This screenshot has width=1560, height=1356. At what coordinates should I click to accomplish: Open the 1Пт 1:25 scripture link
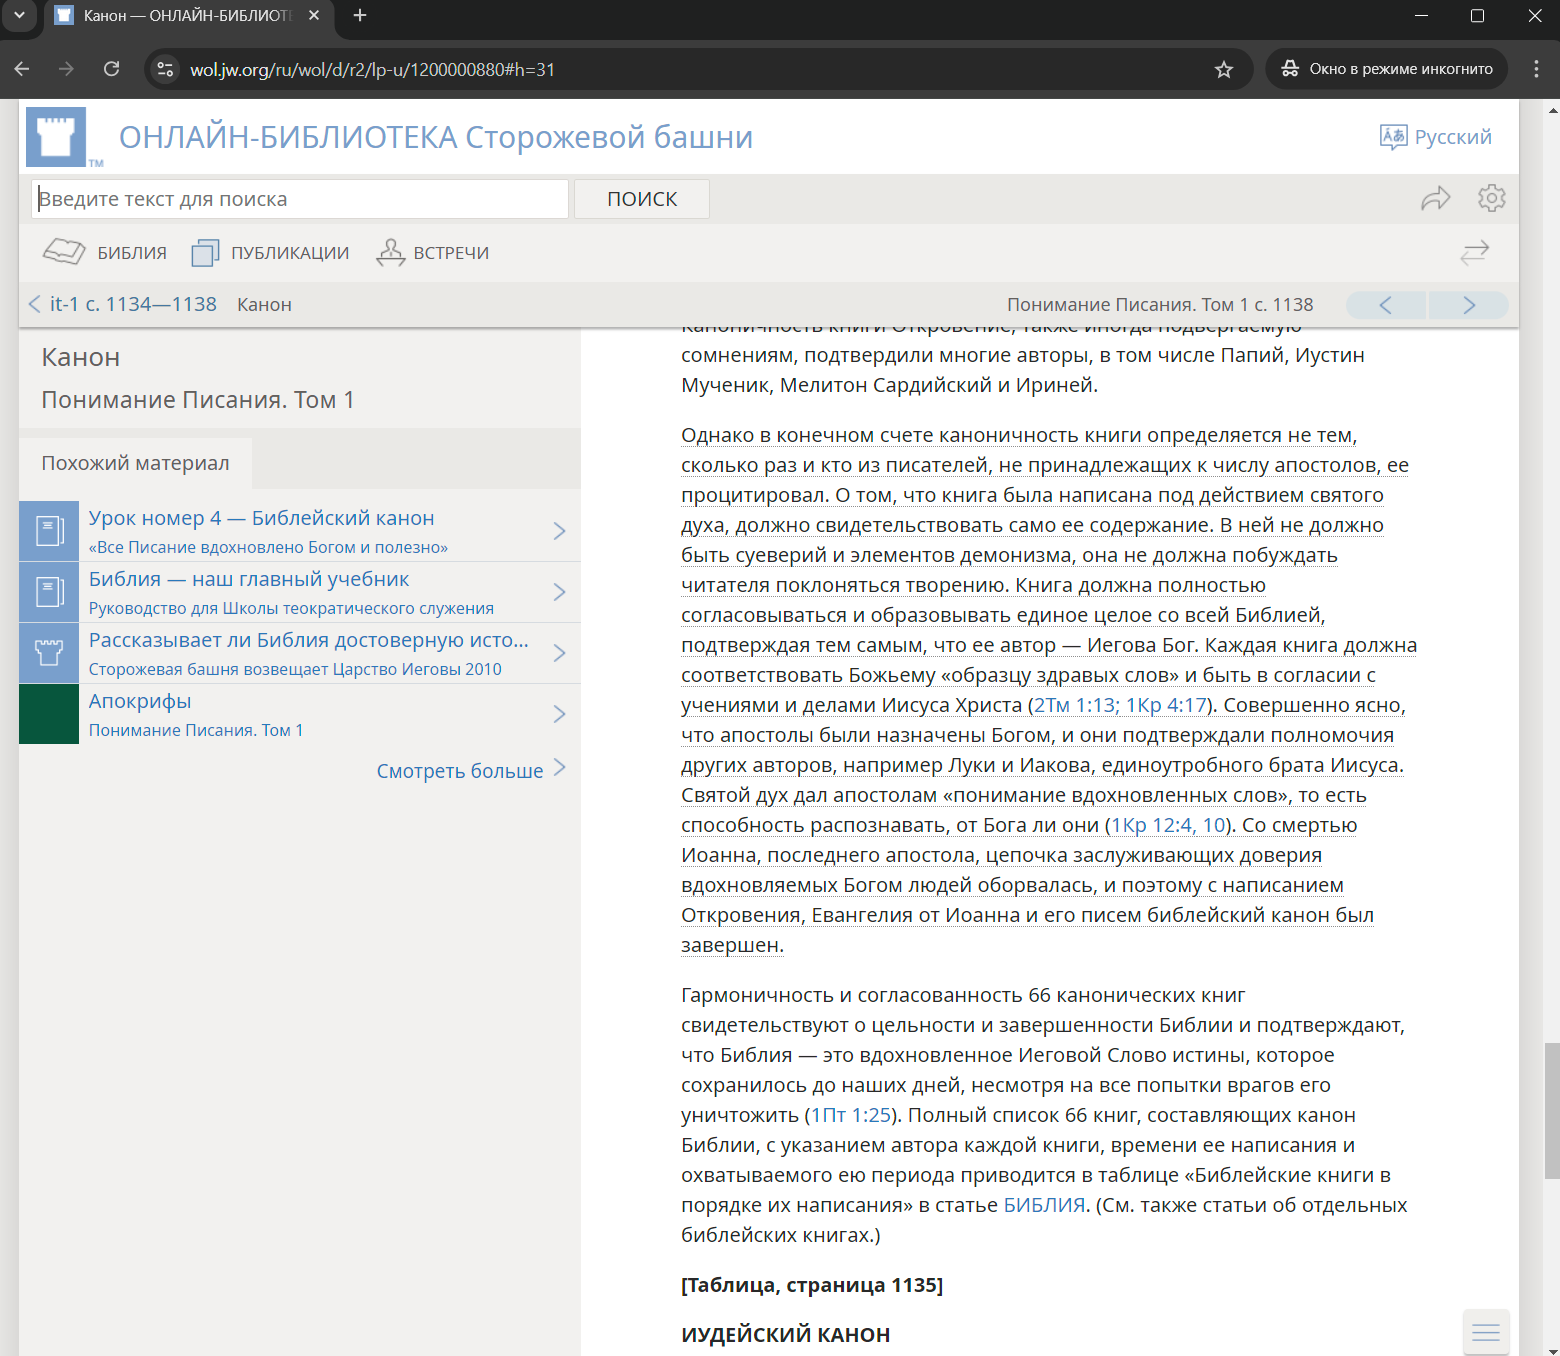(x=850, y=1115)
